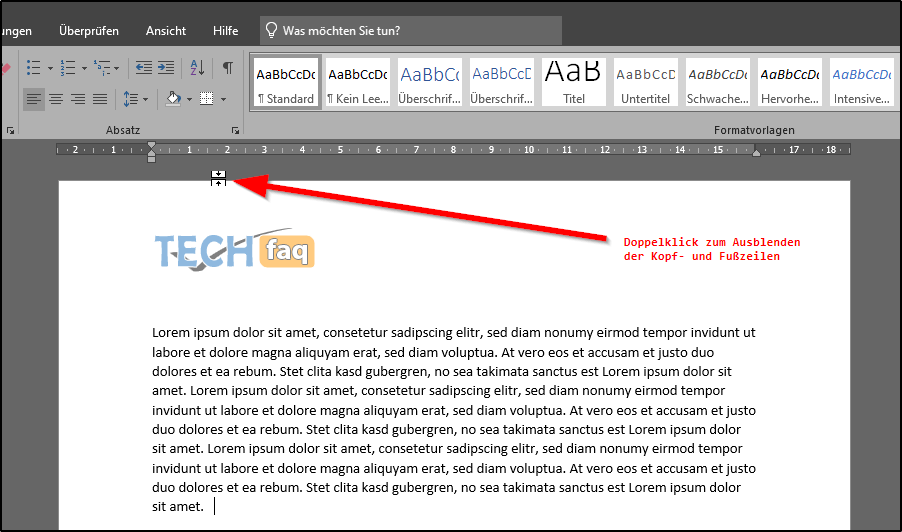This screenshot has height=532, width=902.
Task: Apply the 'Intensive...' emphasis style
Action: point(862,82)
